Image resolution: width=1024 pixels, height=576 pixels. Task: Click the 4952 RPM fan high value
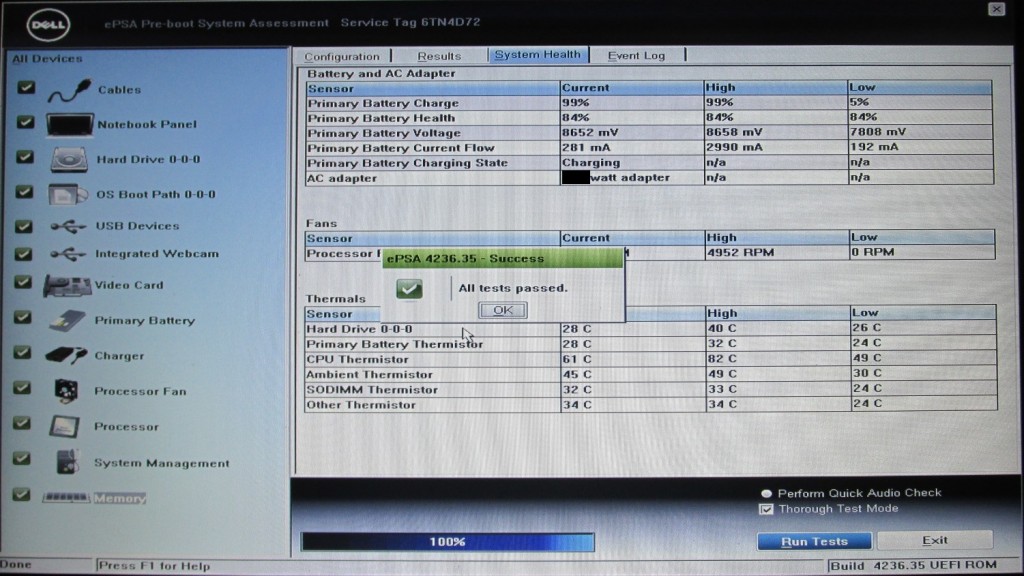741,252
